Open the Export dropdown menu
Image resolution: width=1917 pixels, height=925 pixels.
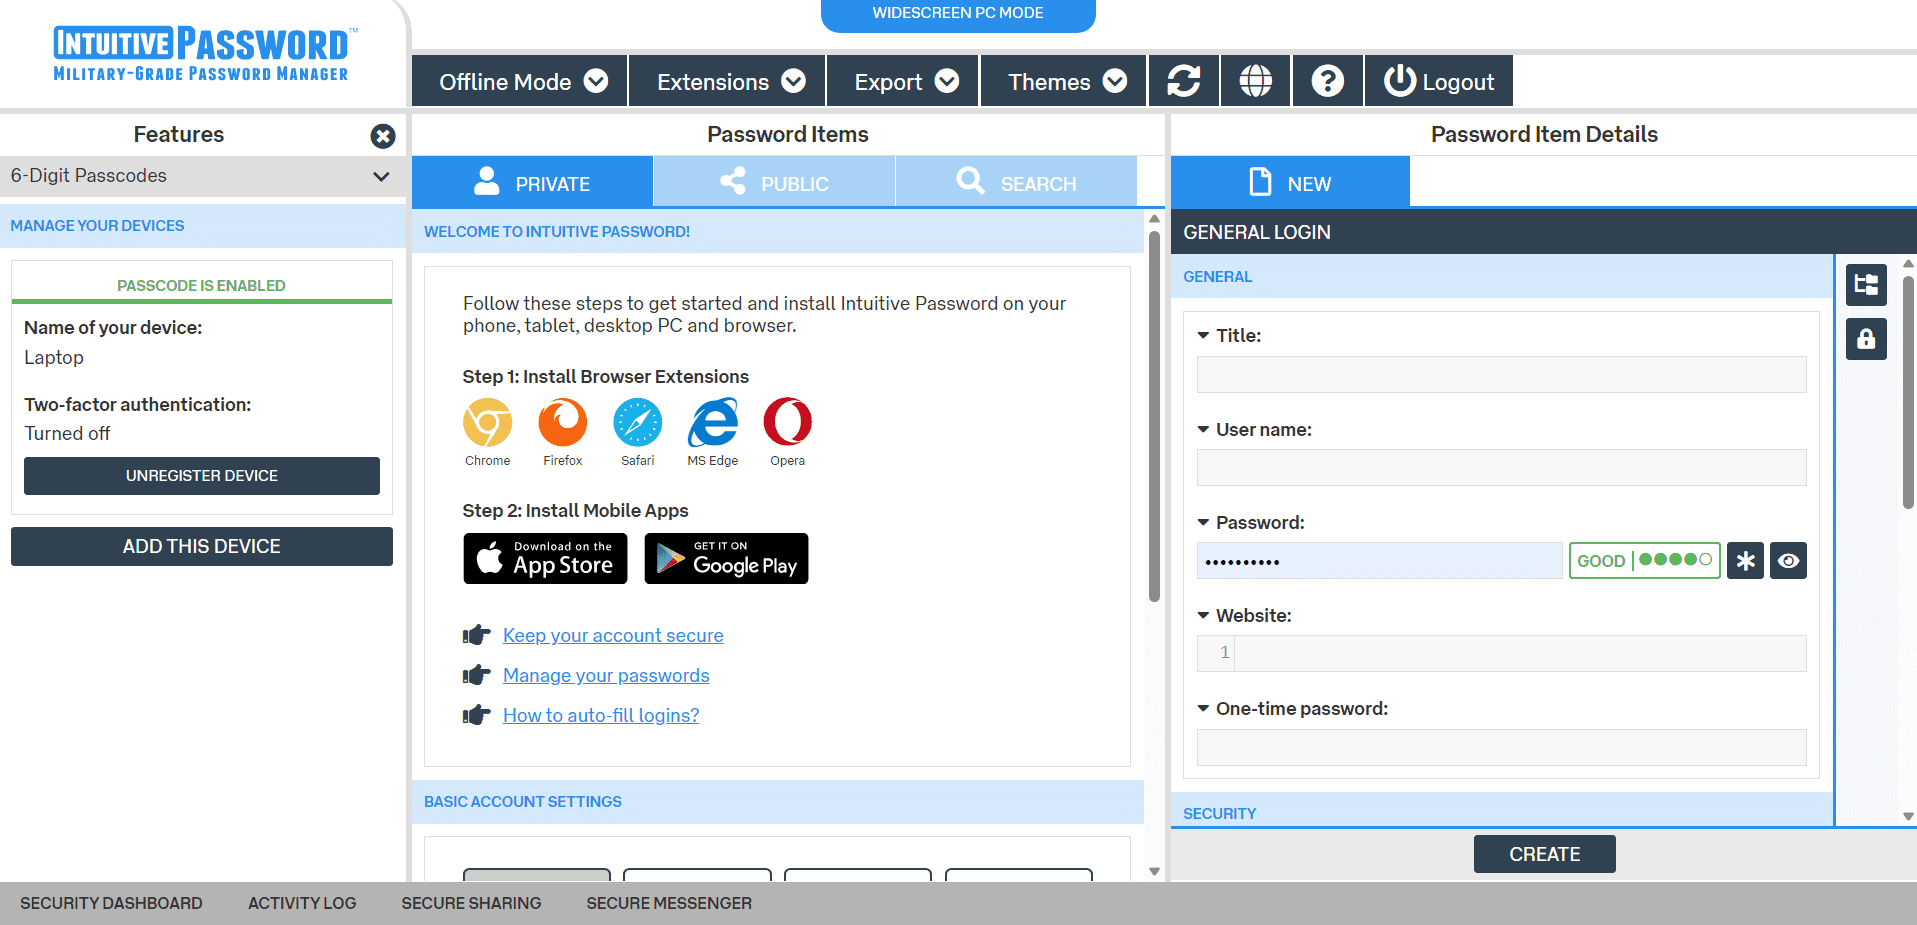903,81
